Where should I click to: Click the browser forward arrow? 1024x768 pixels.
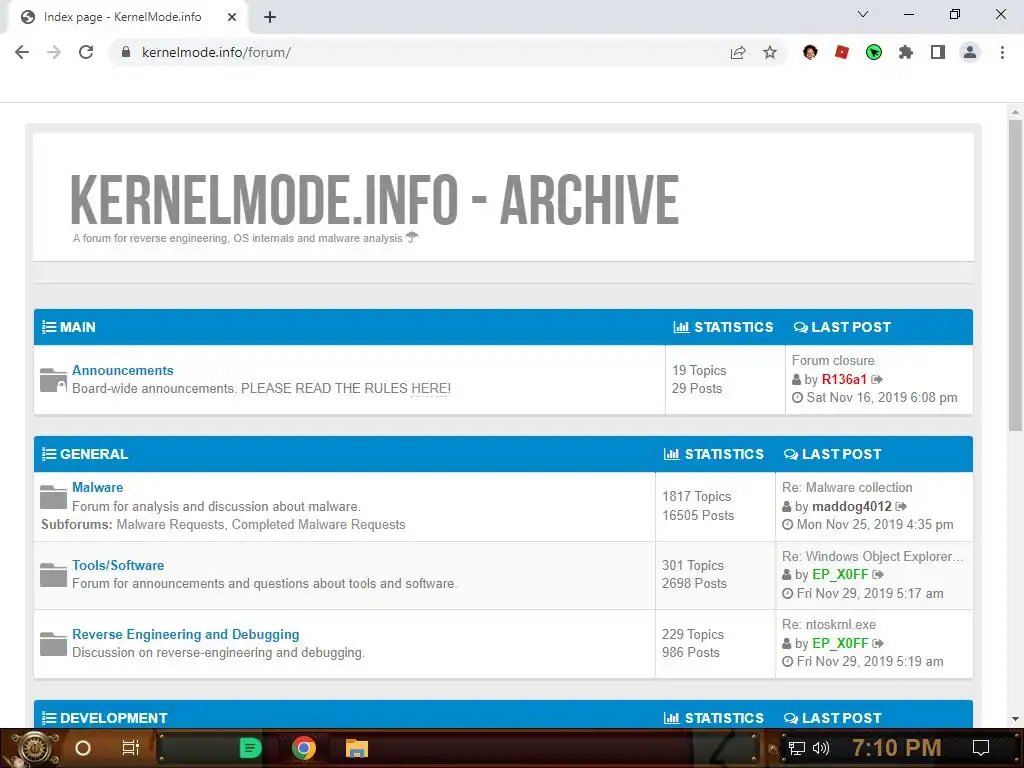[x=54, y=52]
